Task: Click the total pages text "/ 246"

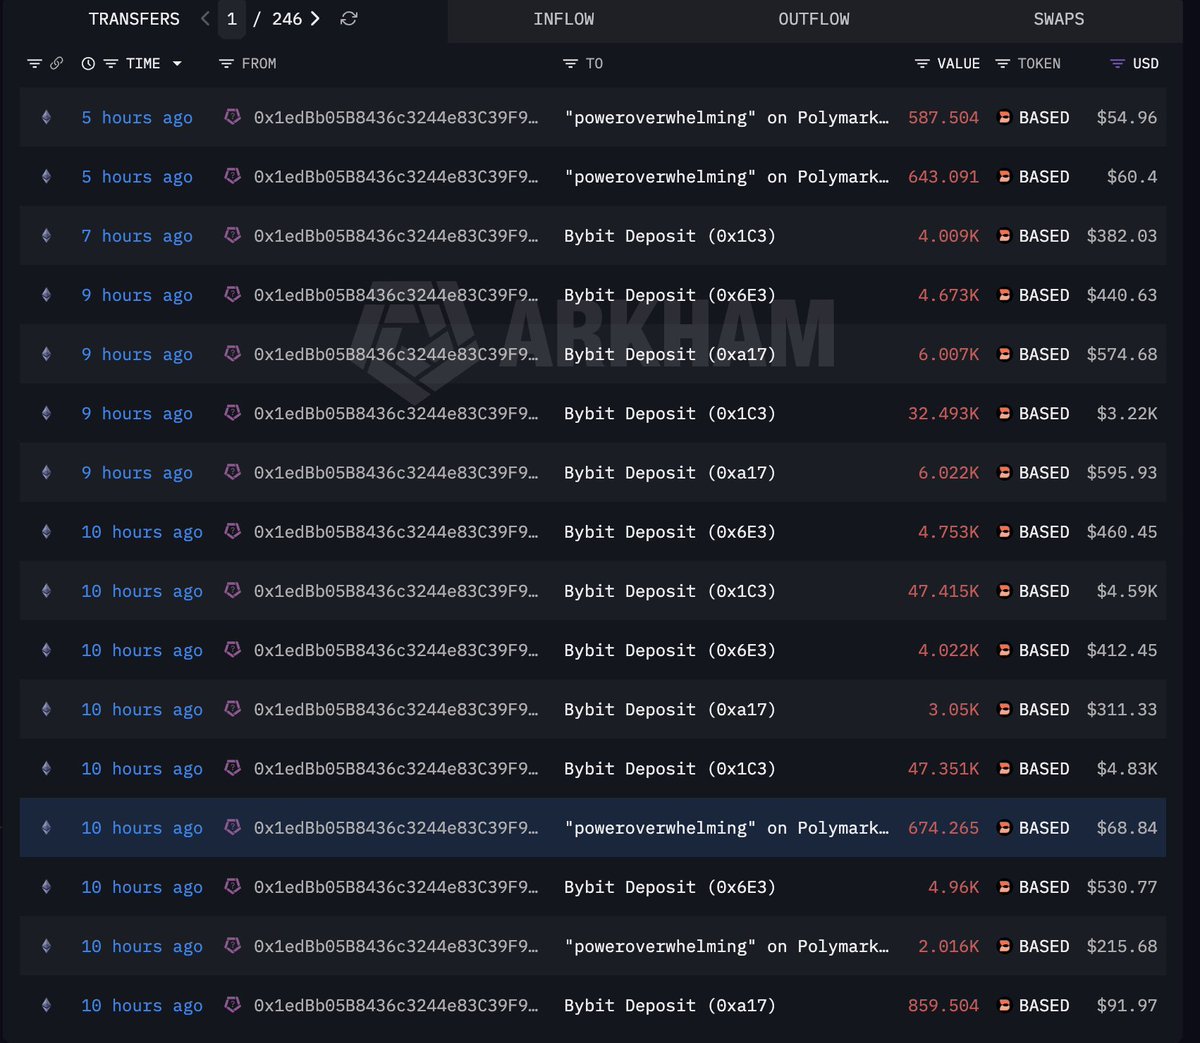Action: (277, 19)
